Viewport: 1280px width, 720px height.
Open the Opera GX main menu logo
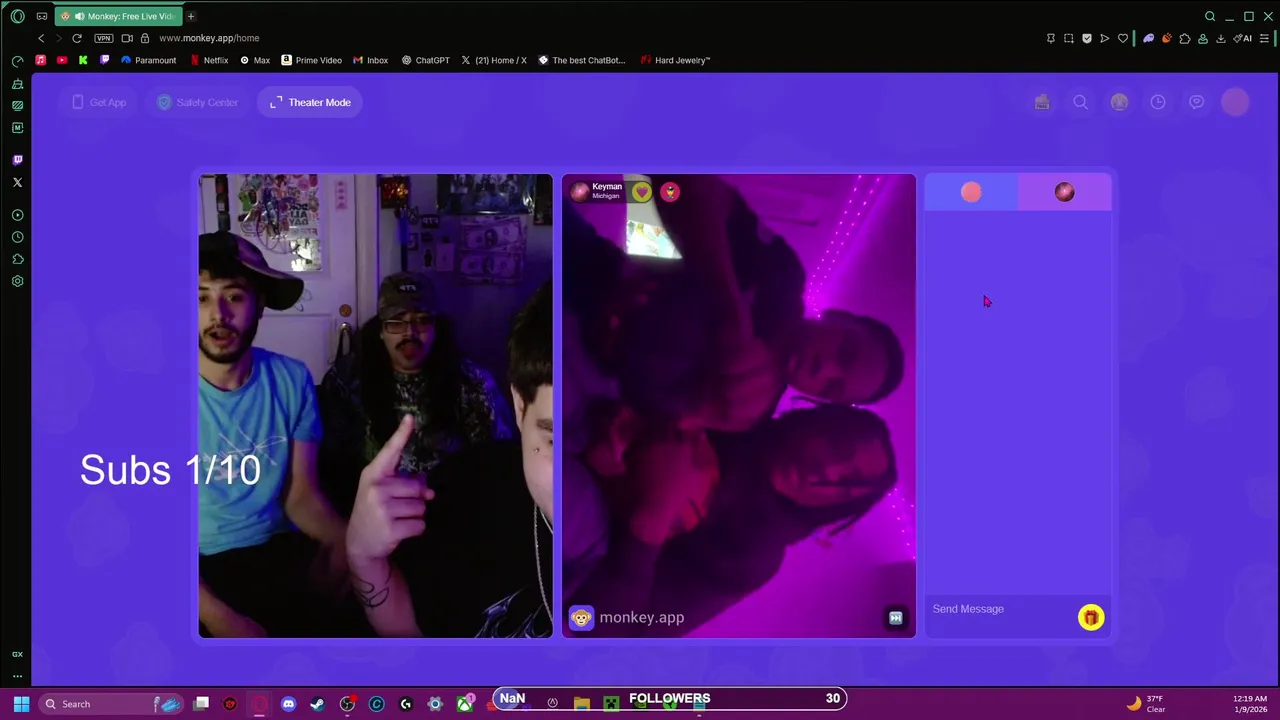pos(17,16)
